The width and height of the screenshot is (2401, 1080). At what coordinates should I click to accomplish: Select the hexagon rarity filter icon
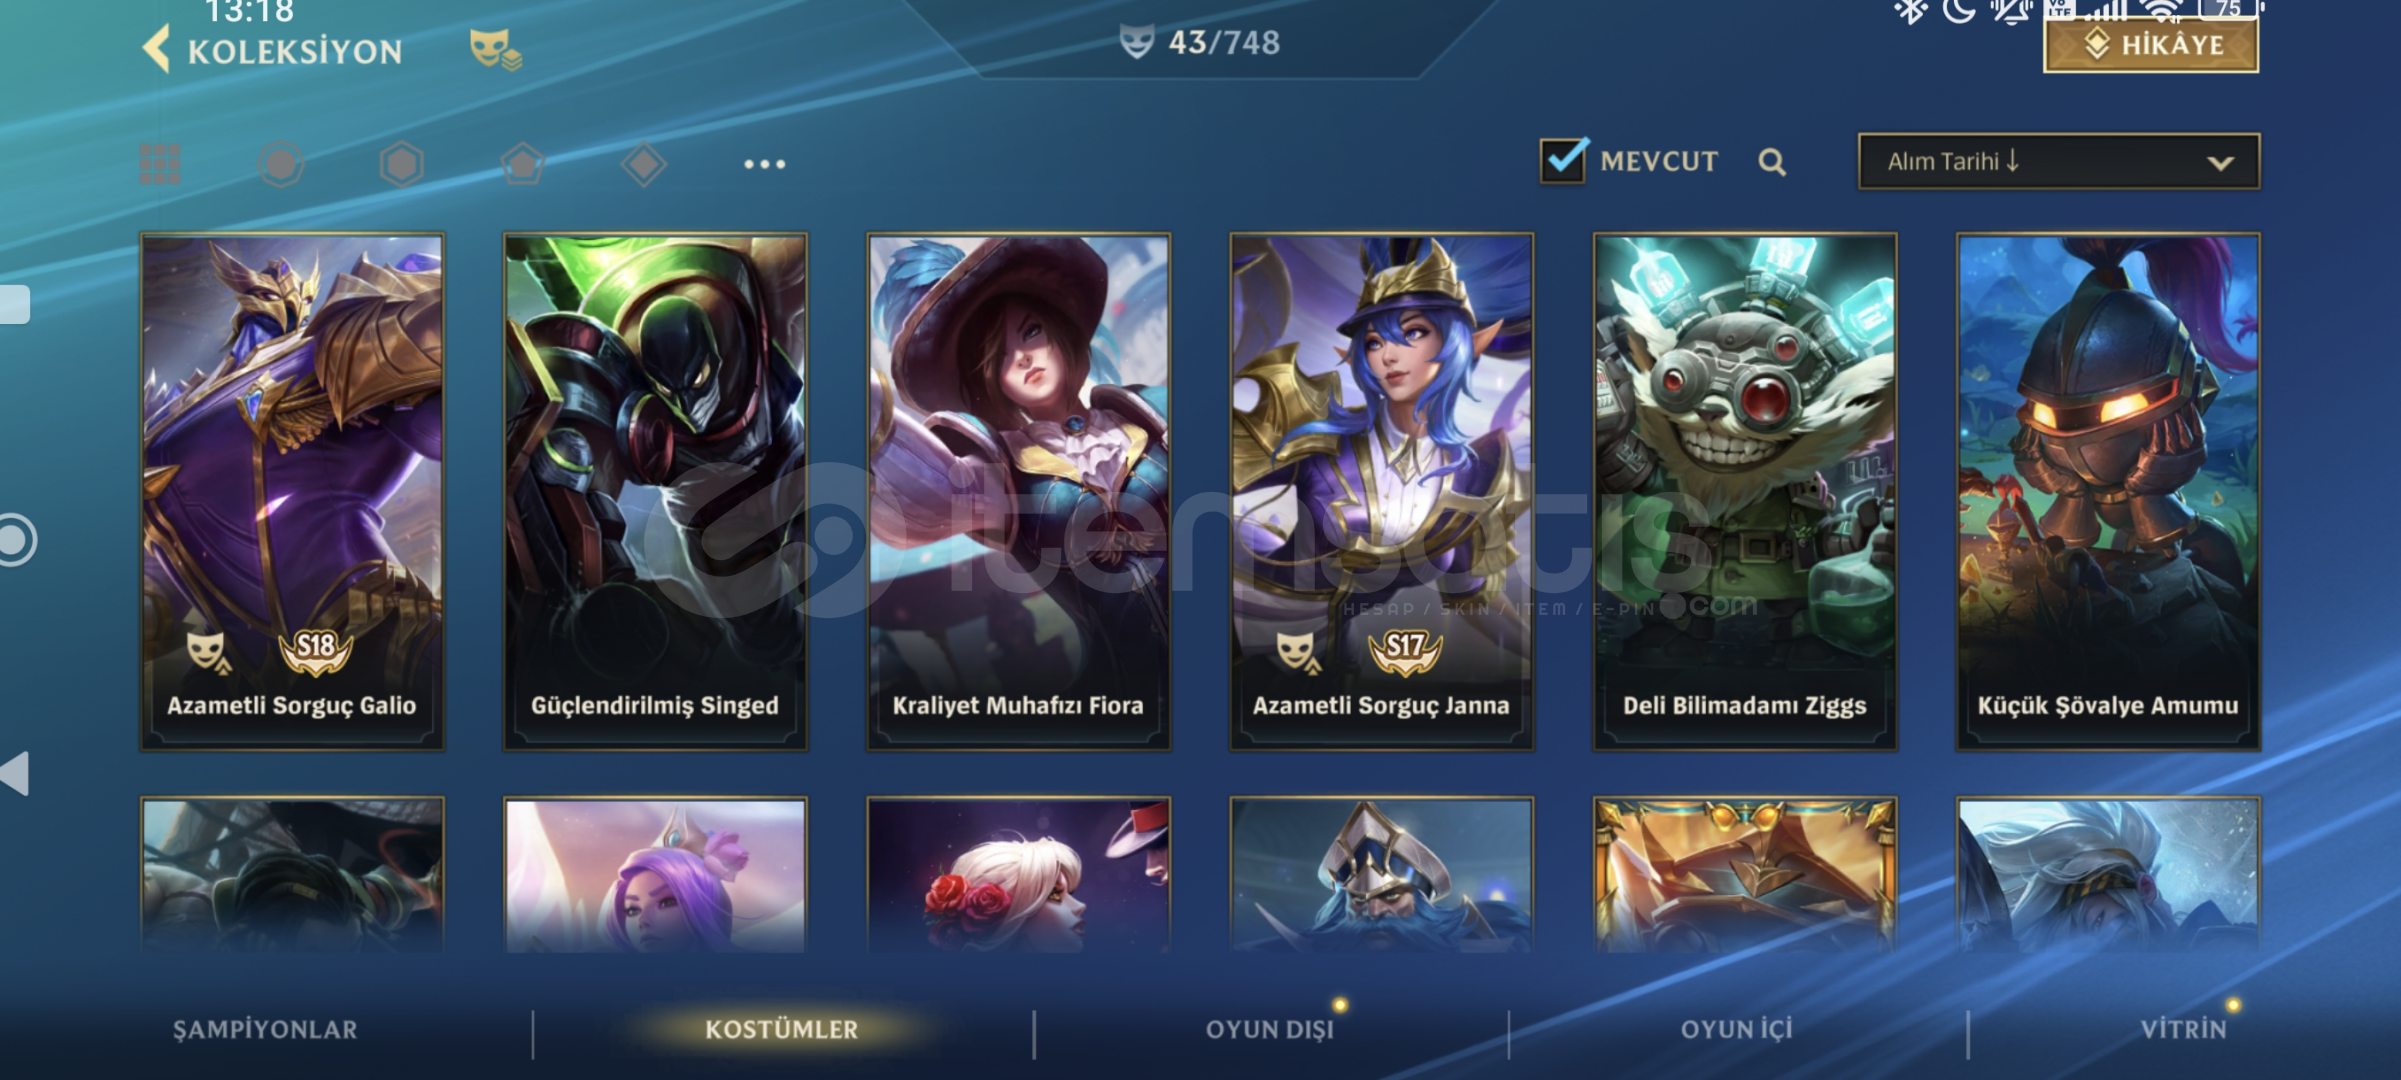[x=402, y=164]
